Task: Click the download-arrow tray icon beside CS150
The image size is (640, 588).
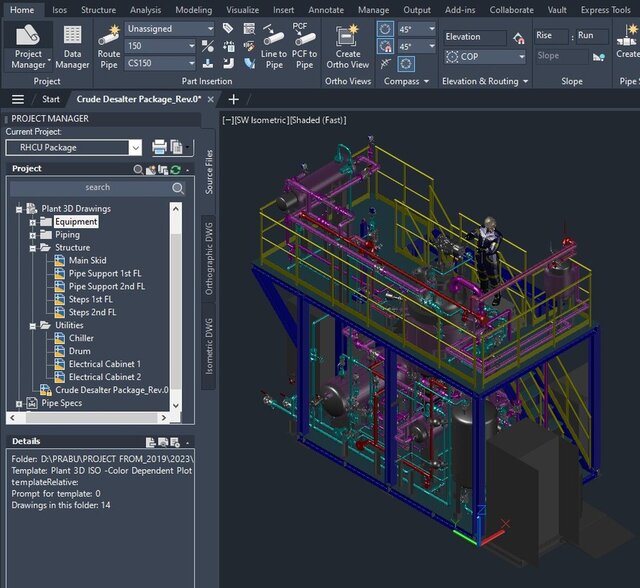Action: [x=208, y=63]
